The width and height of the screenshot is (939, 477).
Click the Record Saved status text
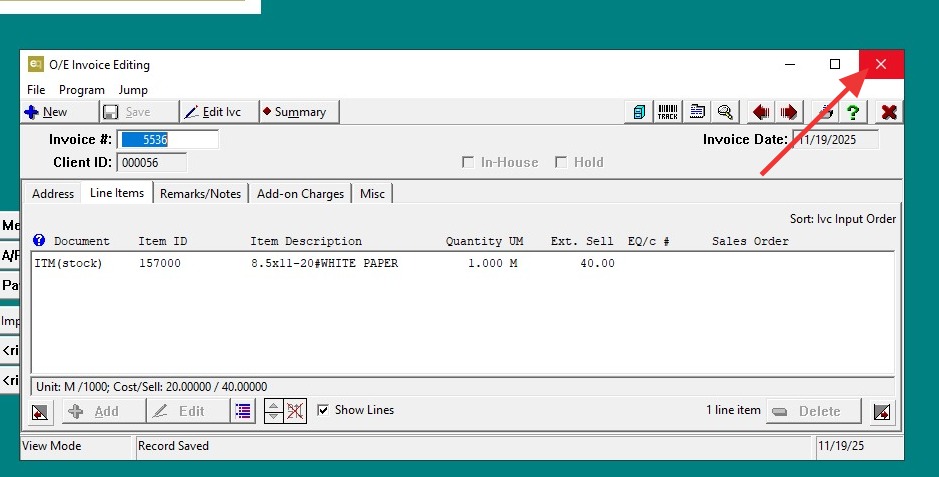(x=173, y=446)
